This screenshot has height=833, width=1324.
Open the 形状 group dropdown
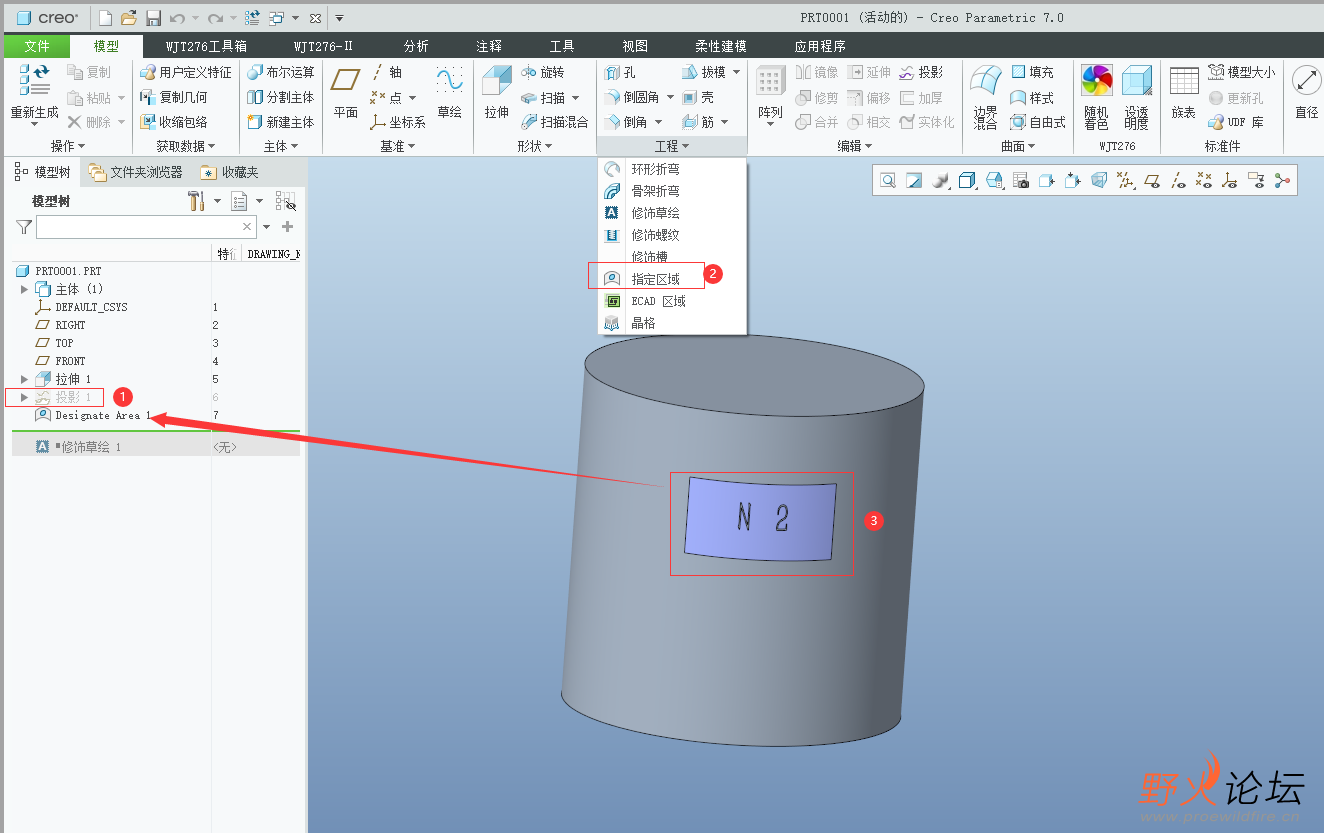click(x=535, y=146)
